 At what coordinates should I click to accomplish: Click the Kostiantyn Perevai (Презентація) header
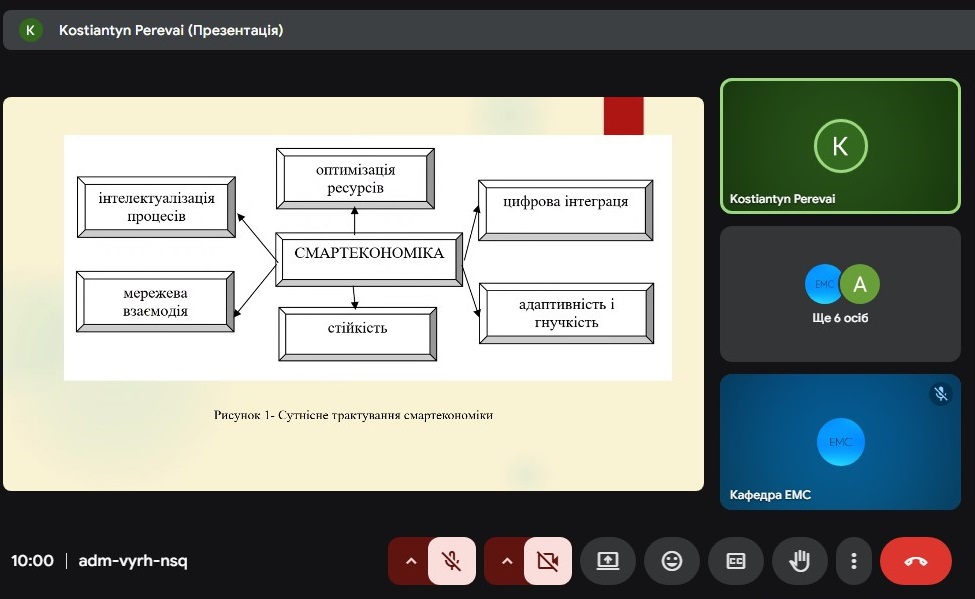tap(171, 30)
